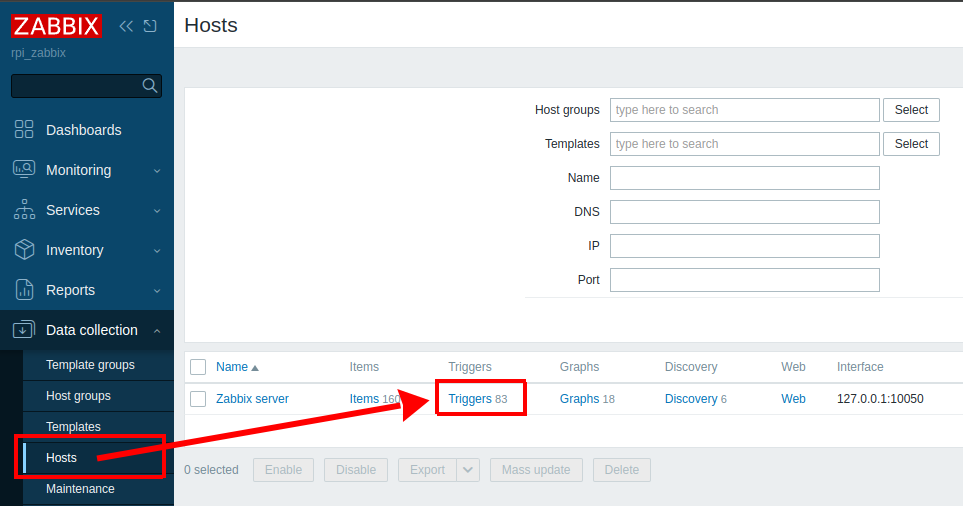Viewport: 963px width, 506px height.
Task: Open the Zabbix server host link
Action: tap(252, 399)
